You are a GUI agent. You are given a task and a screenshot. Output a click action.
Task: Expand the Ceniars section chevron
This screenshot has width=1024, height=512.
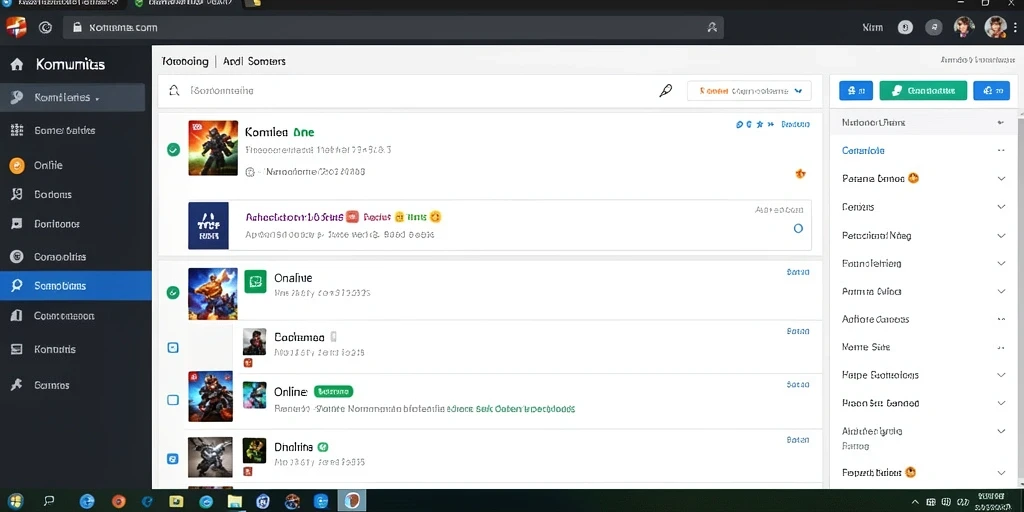coord(1001,207)
